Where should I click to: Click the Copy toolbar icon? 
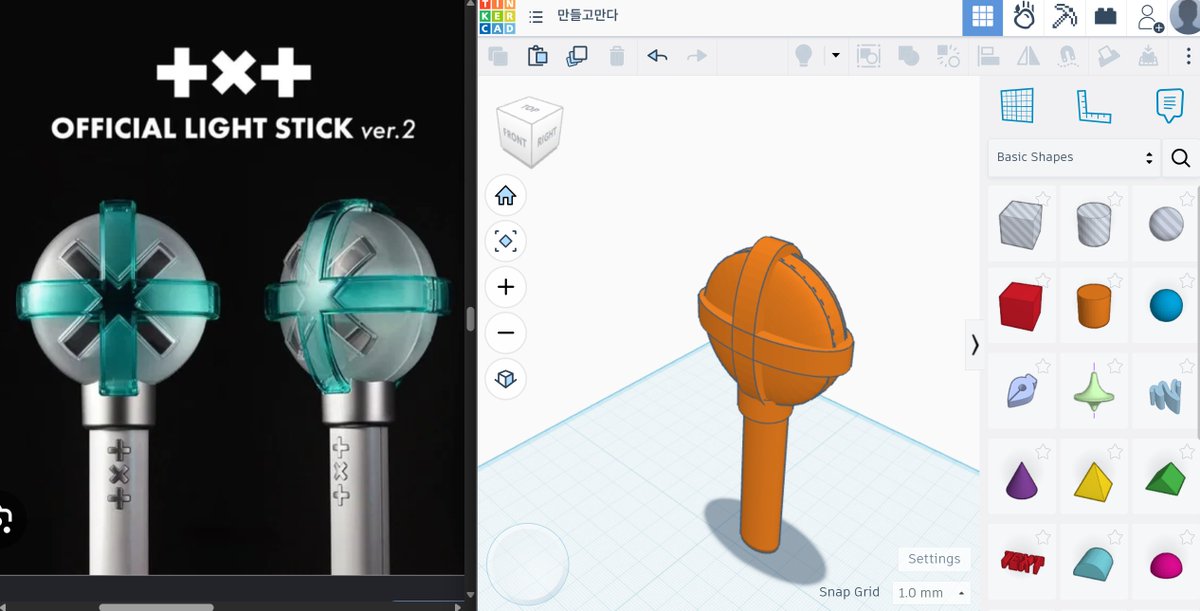coord(497,56)
